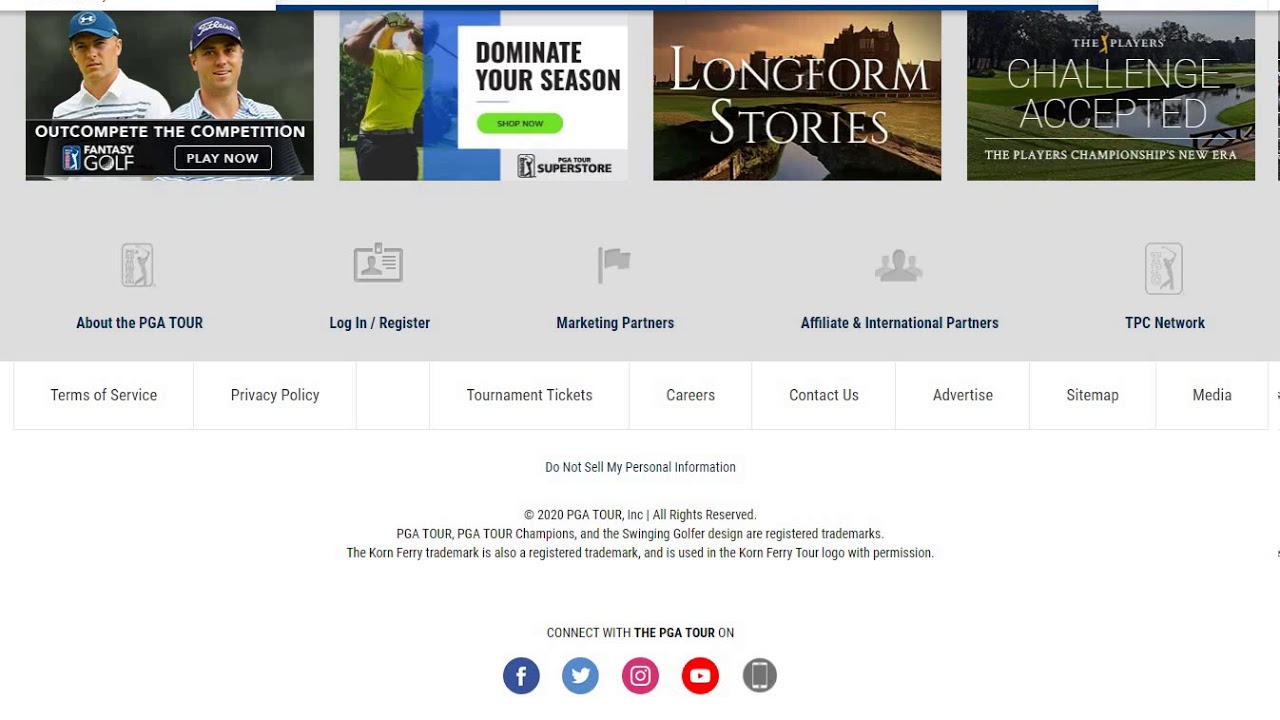Open the Twitter social icon
Screen dimensions: 1280x720
pos(580,676)
